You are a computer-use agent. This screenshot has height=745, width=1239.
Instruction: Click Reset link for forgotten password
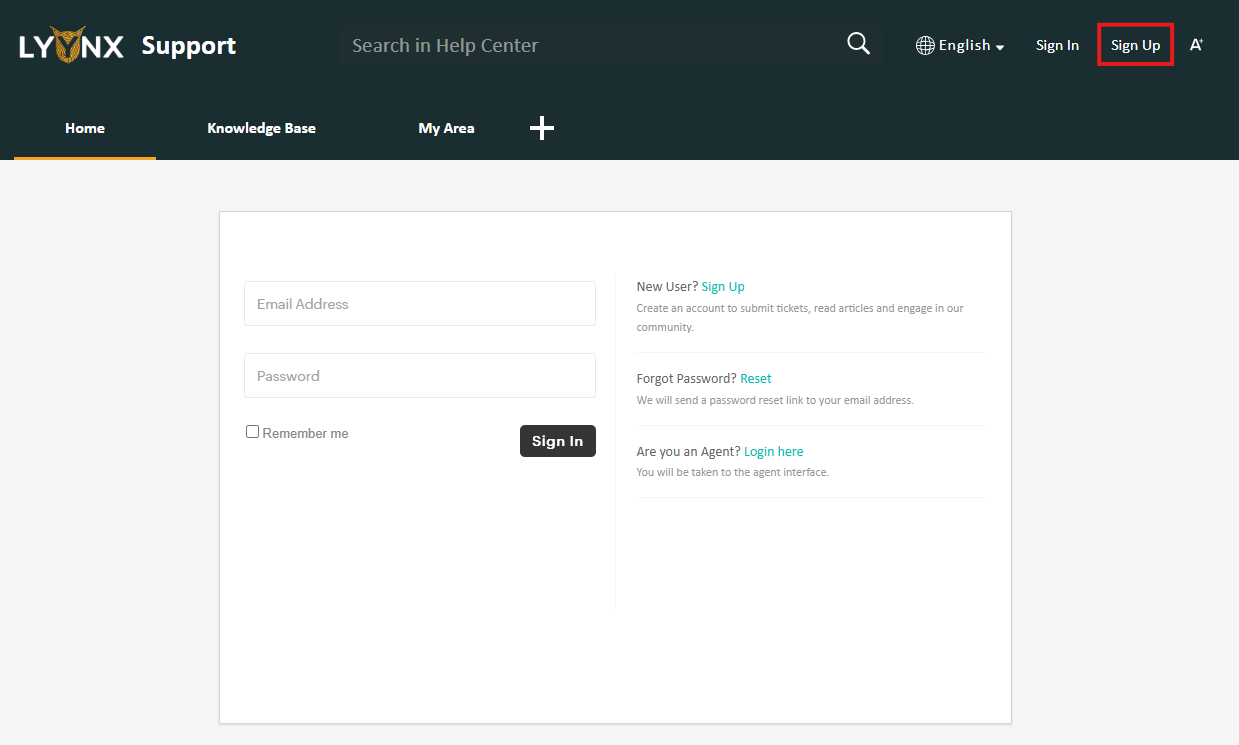pos(756,378)
